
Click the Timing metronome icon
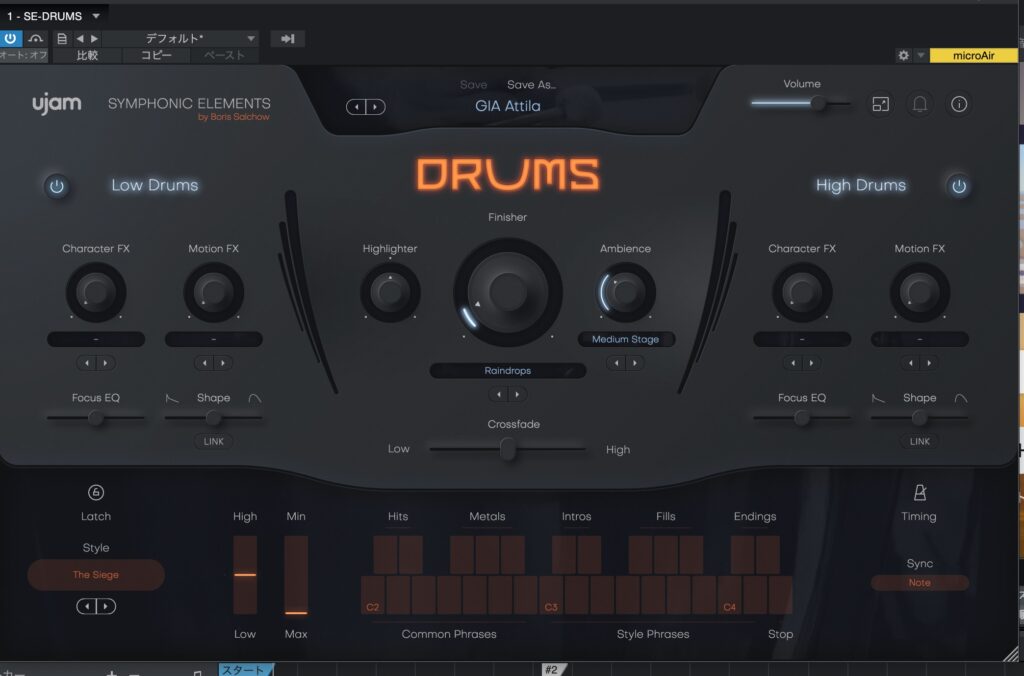(919, 492)
